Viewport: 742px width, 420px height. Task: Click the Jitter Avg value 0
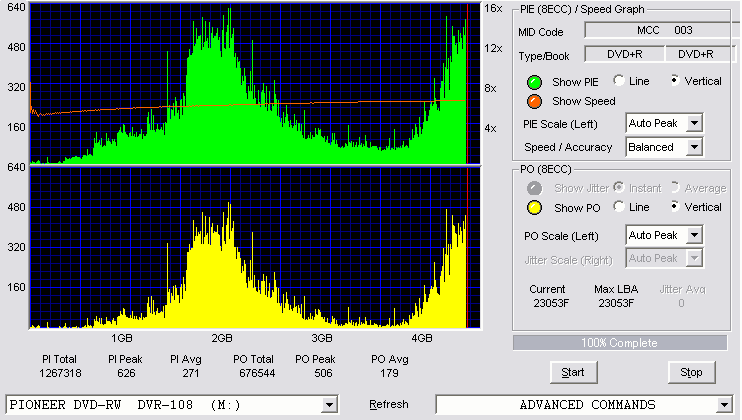(681, 303)
